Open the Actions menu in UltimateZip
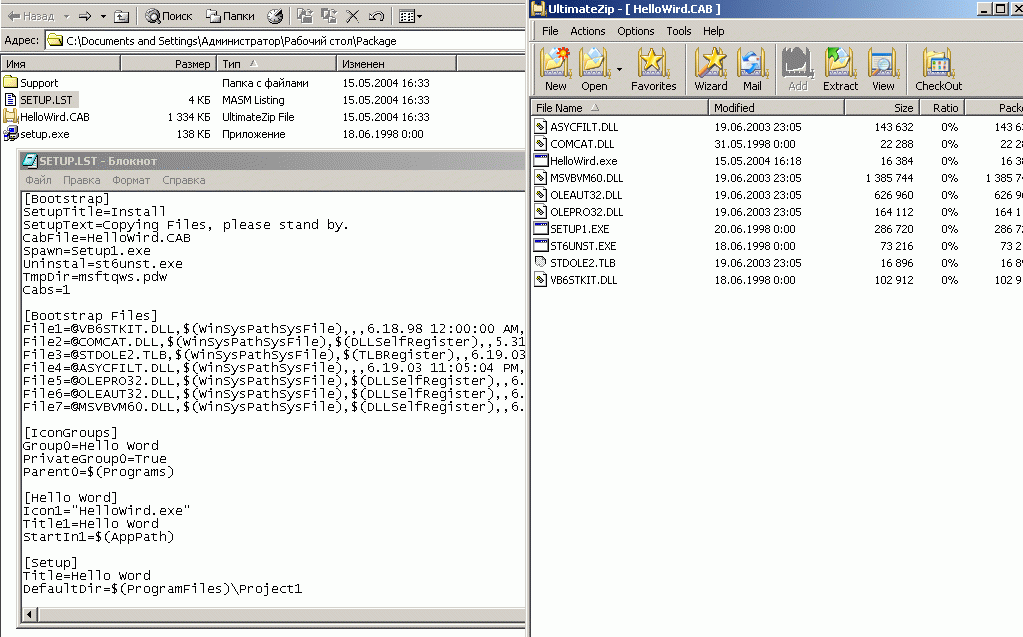The height and width of the screenshot is (637, 1023). 587,31
